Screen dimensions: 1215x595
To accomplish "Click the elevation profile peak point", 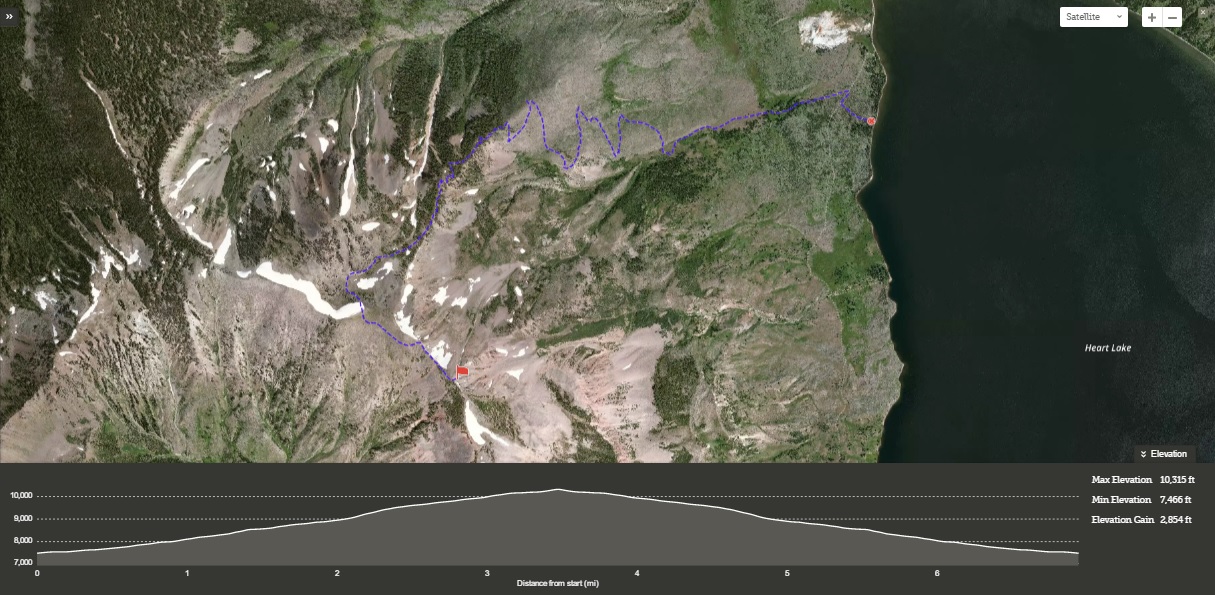I will coord(558,490).
